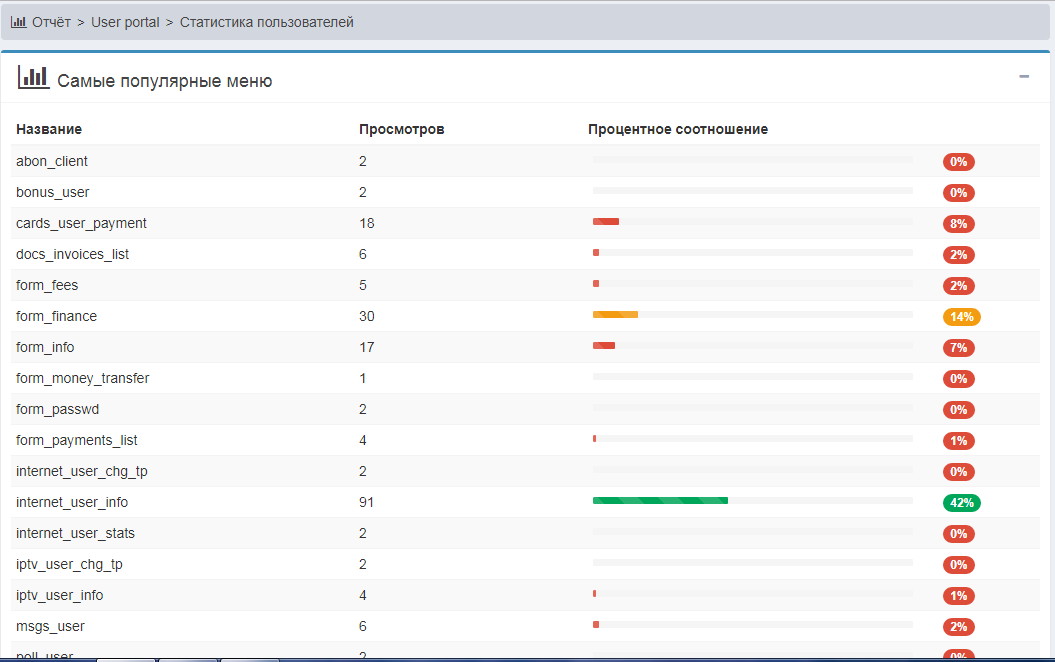Click the 0% badge for abon_client
The height and width of the screenshot is (662, 1055).
coord(958,162)
